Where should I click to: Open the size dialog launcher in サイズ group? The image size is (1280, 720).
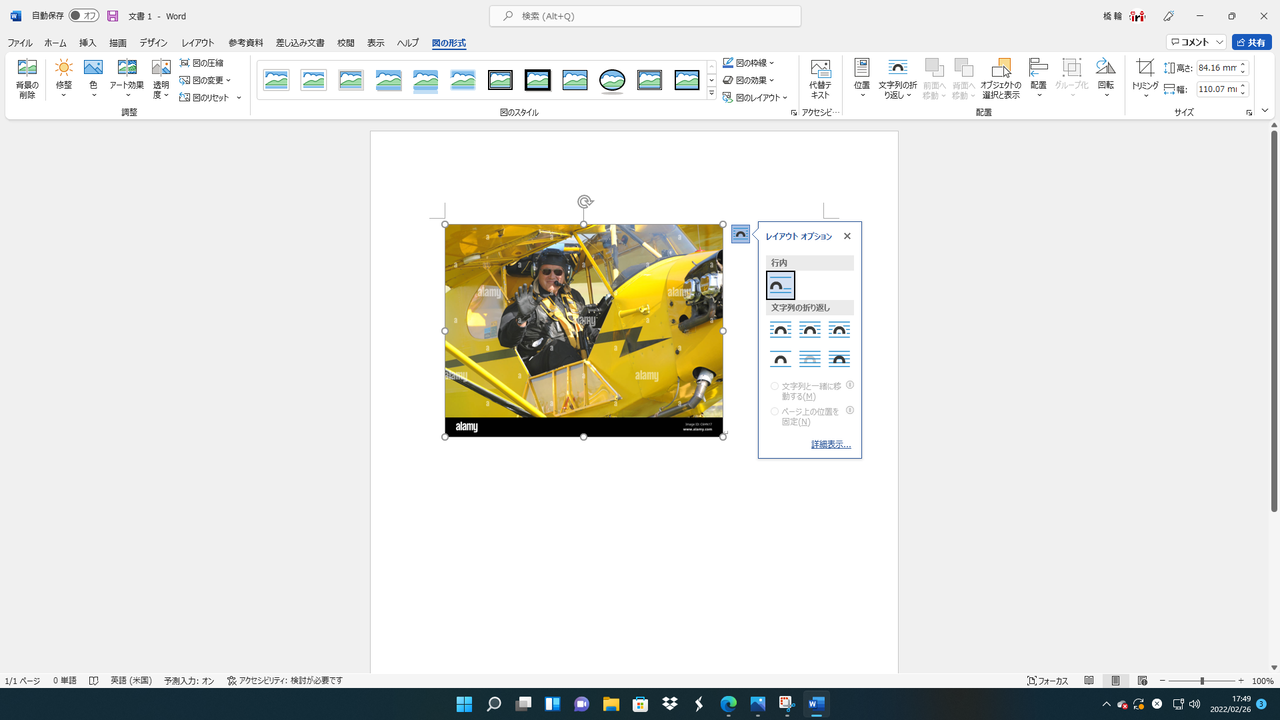1249,113
